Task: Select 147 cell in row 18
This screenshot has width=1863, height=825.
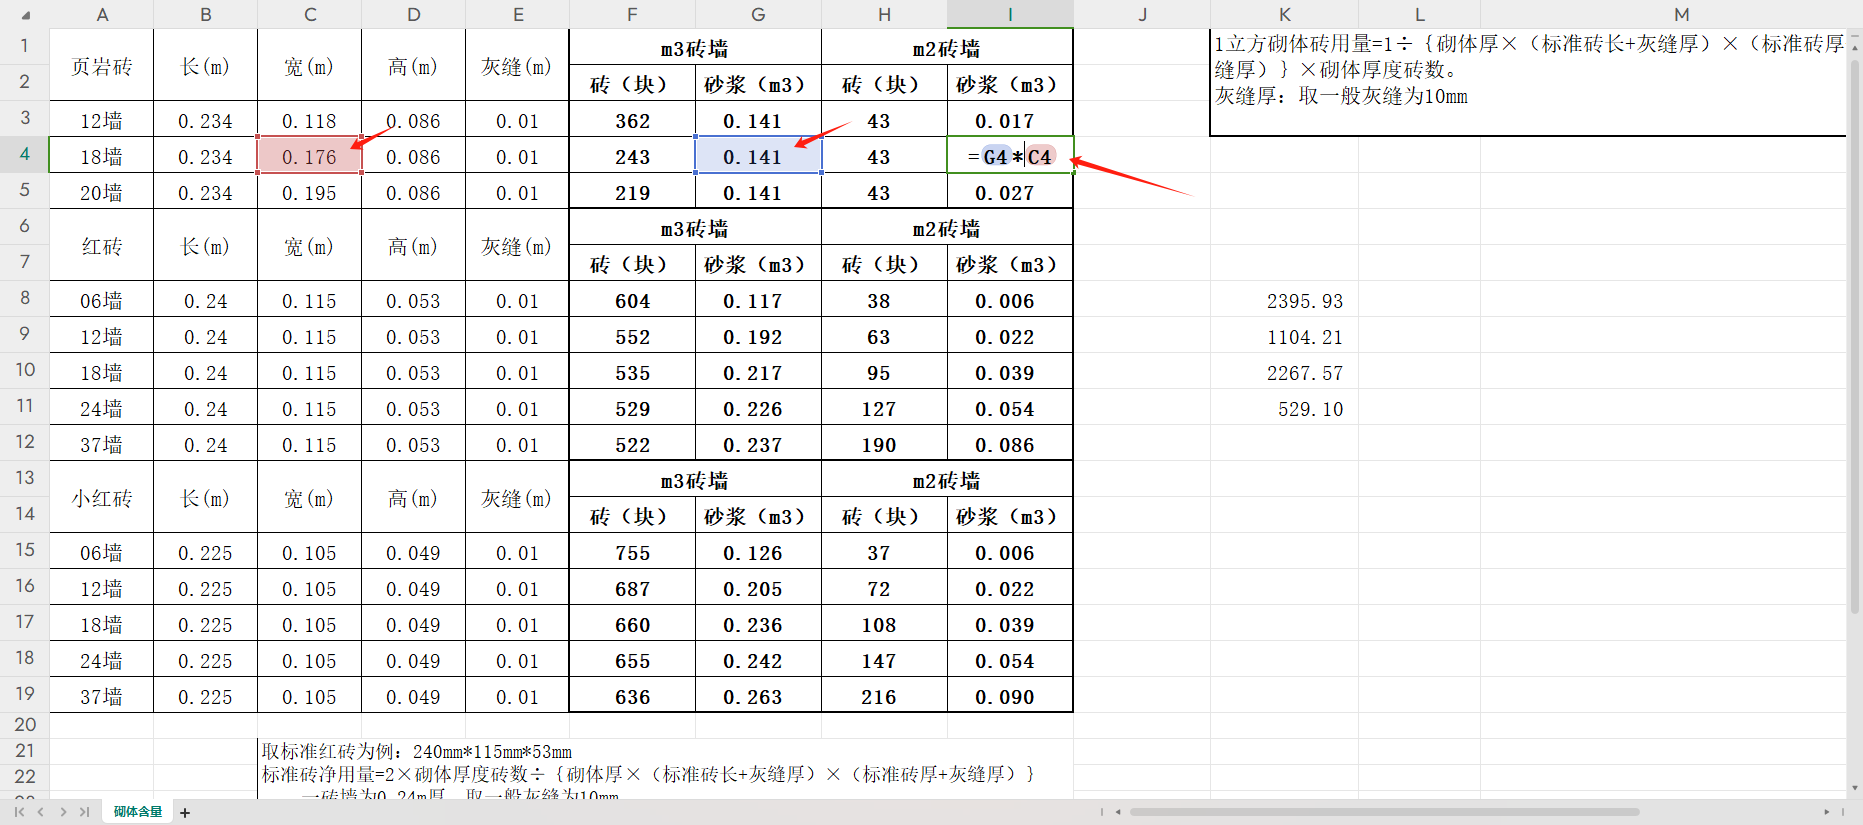Action: point(884,661)
